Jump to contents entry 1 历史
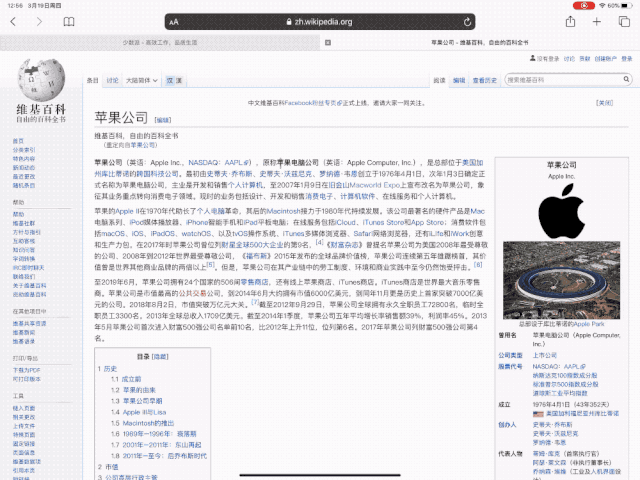 click(x=107, y=369)
